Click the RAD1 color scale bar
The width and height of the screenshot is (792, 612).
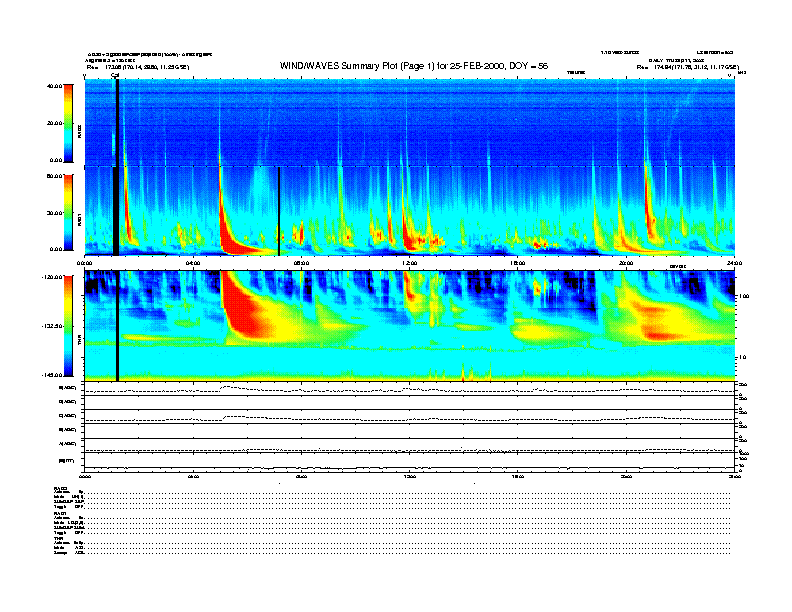tap(68, 212)
